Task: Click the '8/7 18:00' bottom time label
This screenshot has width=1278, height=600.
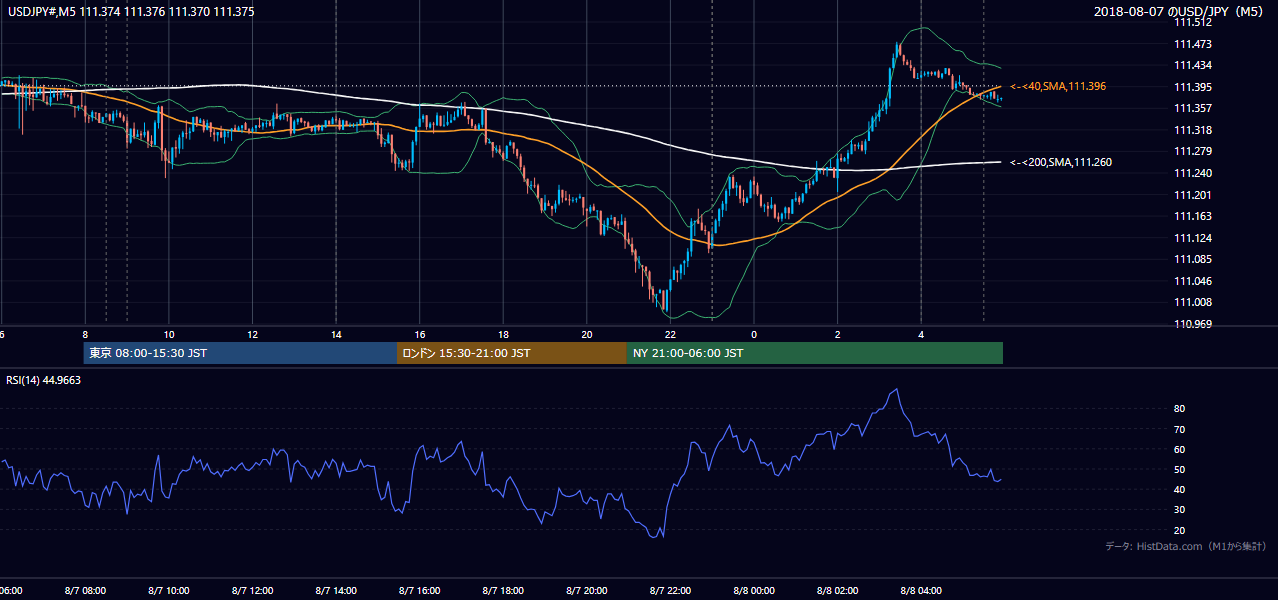Action: point(503,592)
